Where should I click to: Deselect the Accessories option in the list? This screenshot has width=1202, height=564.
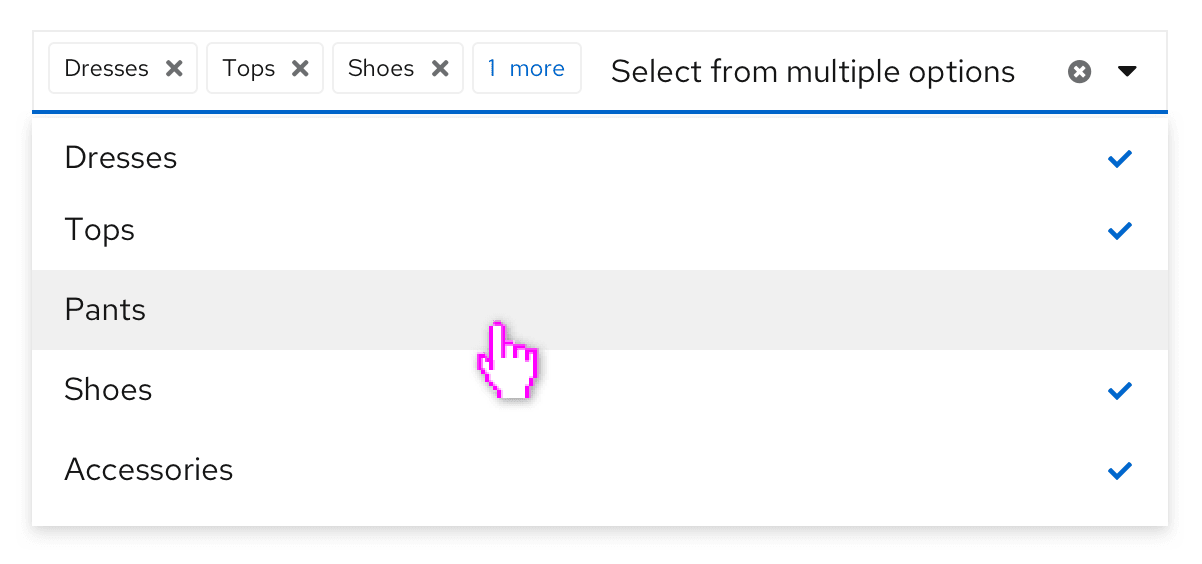[x=148, y=469]
